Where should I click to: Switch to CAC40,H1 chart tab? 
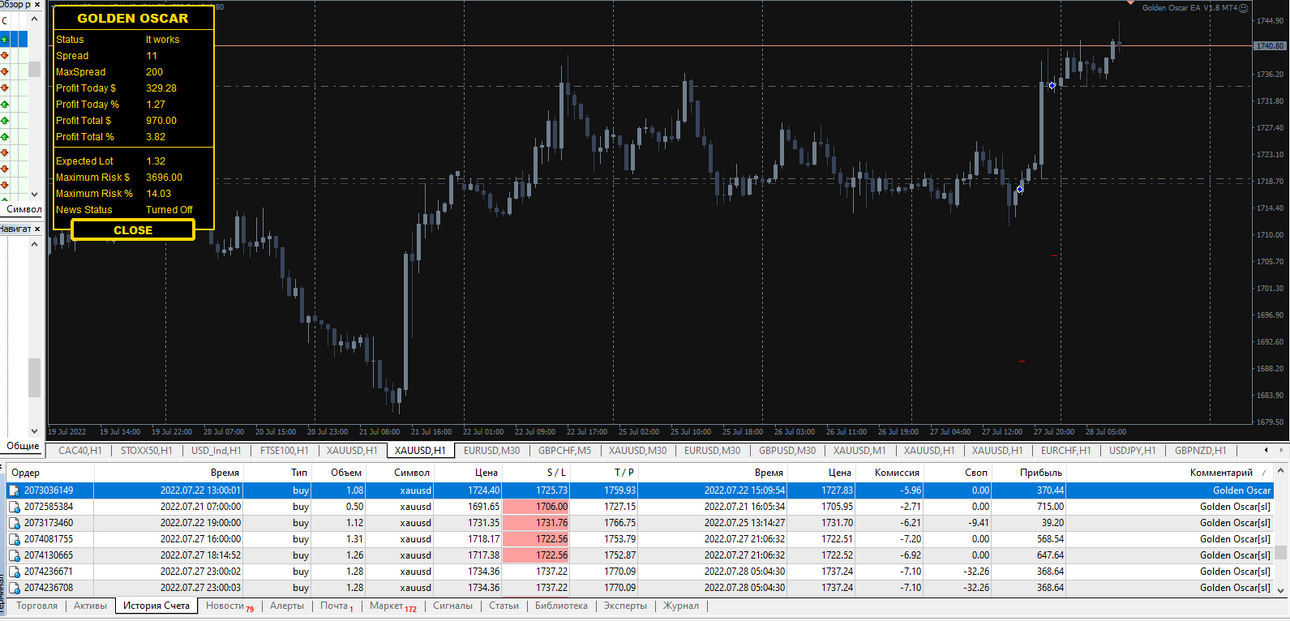click(x=80, y=451)
